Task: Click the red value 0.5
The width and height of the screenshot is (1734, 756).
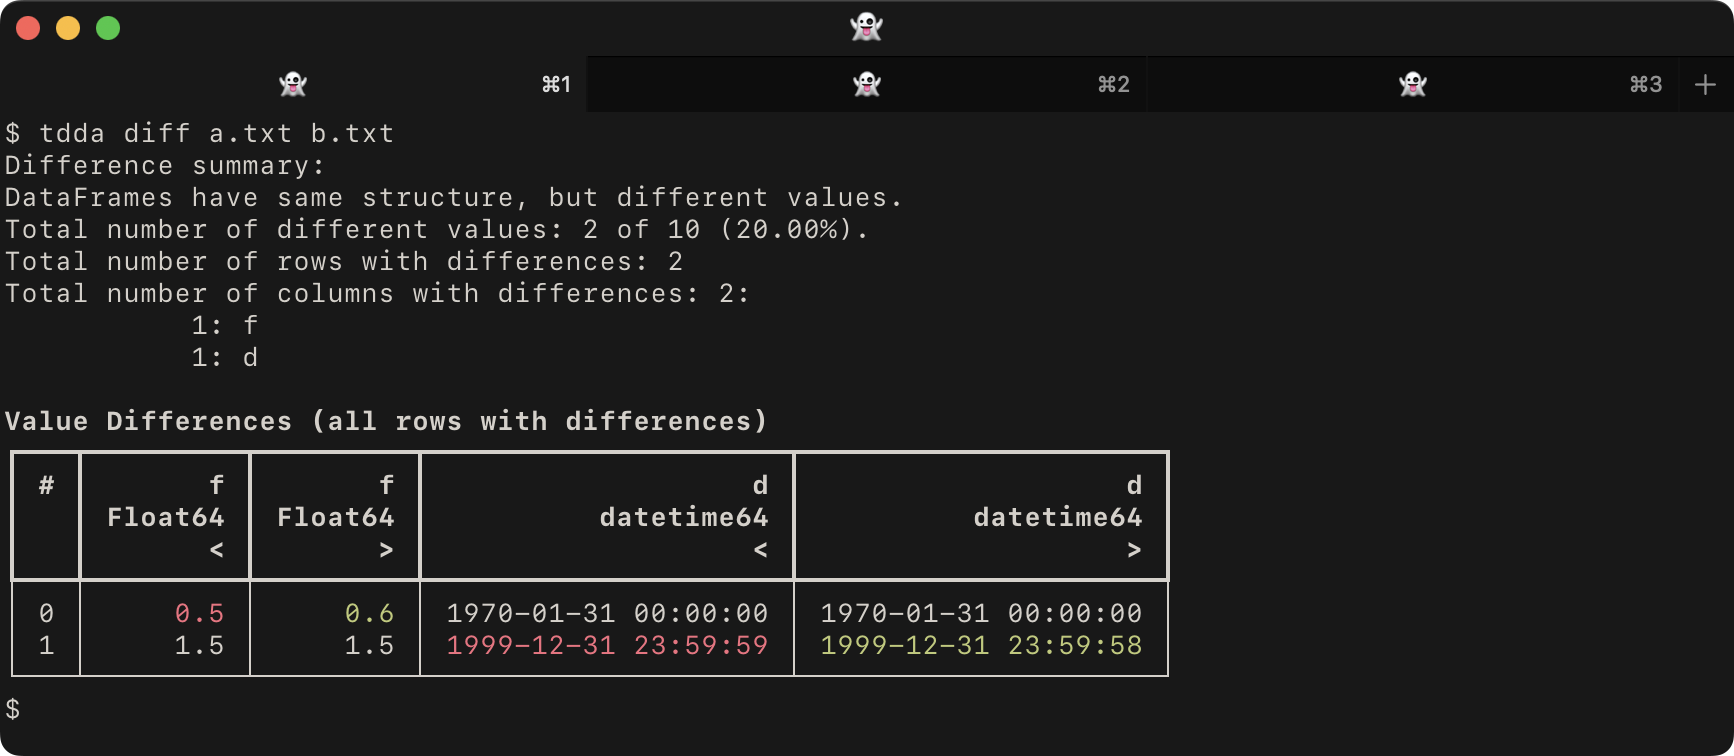Action: pyautogui.click(x=199, y=613)
